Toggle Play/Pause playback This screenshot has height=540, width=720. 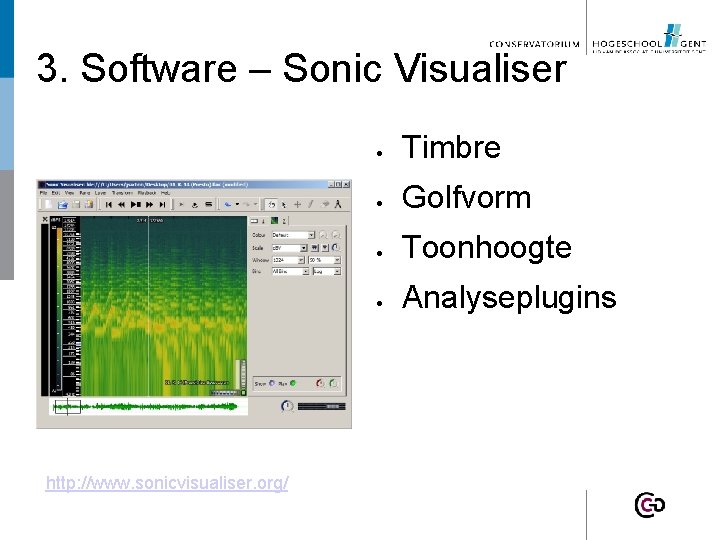tap(135, 204)
